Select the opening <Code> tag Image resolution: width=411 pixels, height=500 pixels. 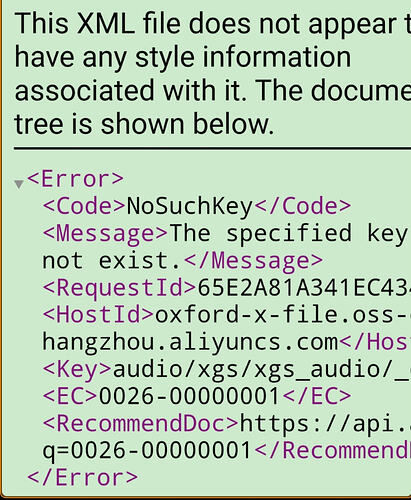[84, 206]
